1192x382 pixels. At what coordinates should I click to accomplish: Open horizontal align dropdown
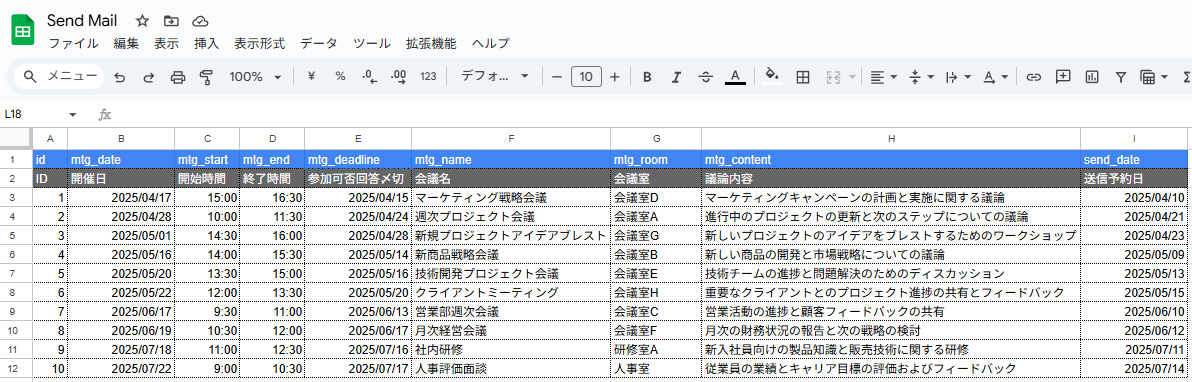click(883, 77)
